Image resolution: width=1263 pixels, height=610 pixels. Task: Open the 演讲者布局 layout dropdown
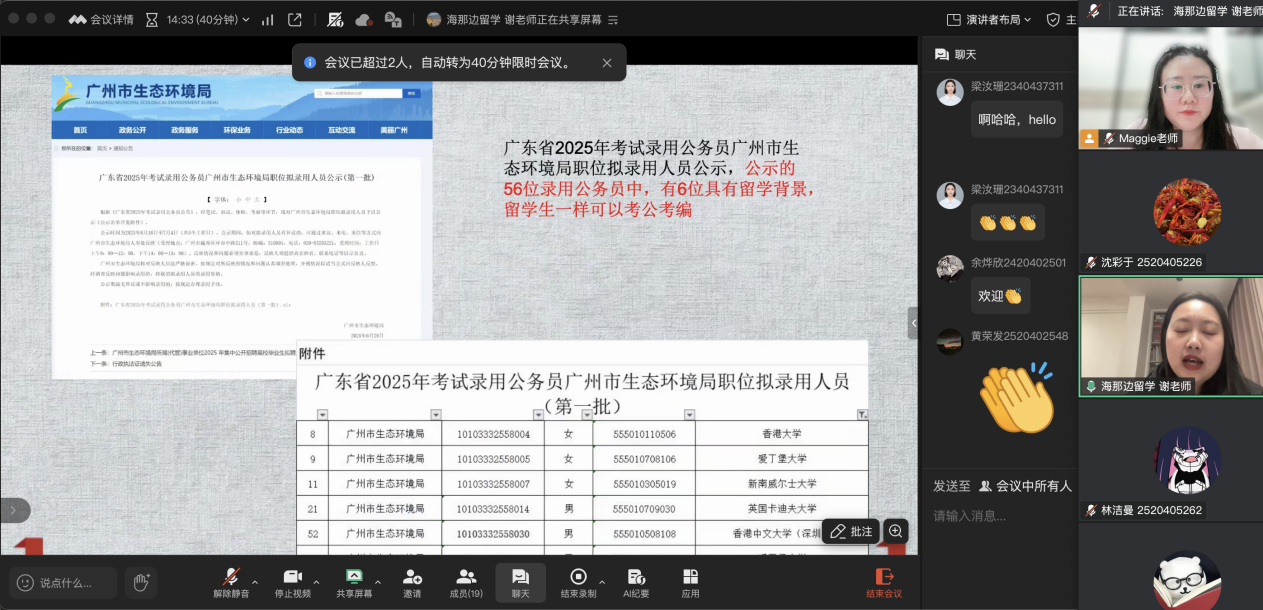pyautogui.click(x=988, y=19)
